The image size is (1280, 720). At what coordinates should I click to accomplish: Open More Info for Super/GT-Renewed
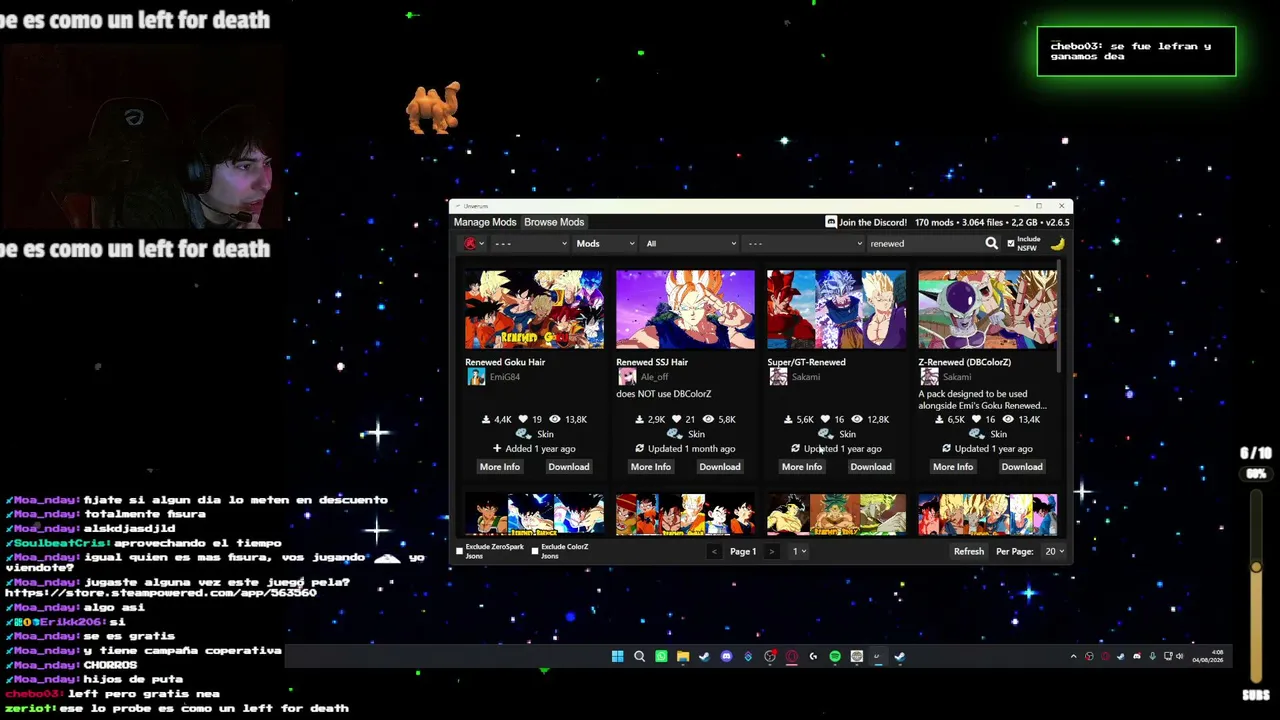(x=802, y=467)
